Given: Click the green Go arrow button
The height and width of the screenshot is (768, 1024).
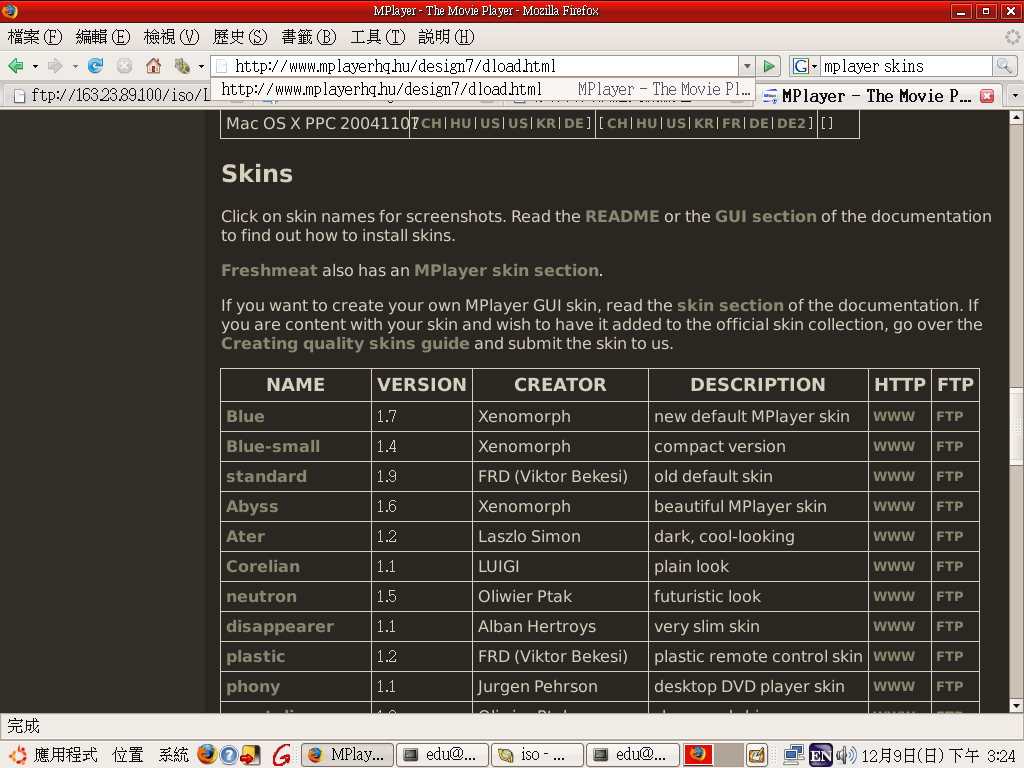Looking at the screenshot, I should pyautogui.click(x=769, y=66).
